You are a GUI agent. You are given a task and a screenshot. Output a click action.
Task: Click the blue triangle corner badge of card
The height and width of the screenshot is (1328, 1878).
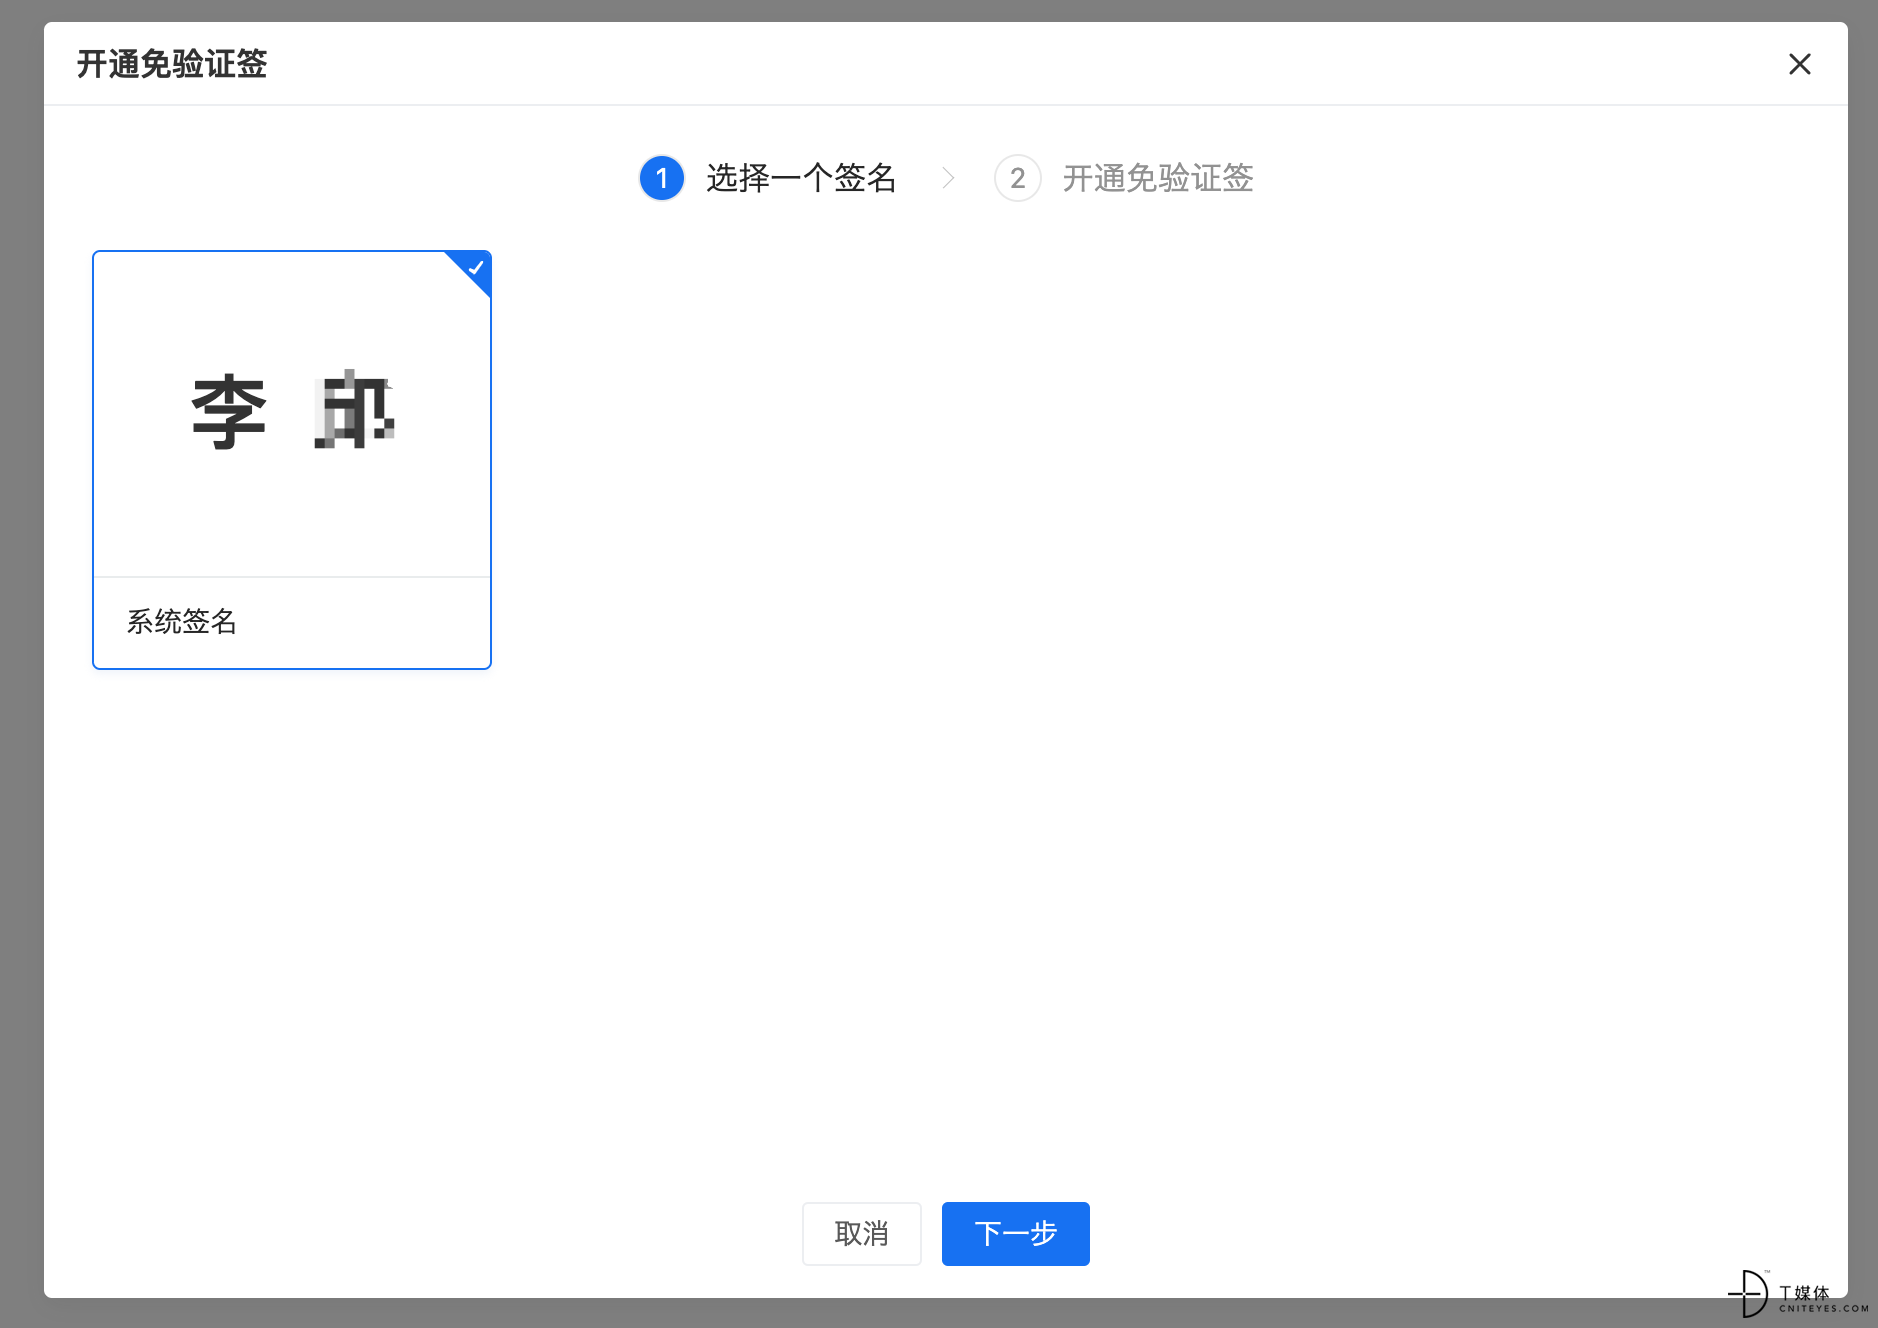pos(470,272)
